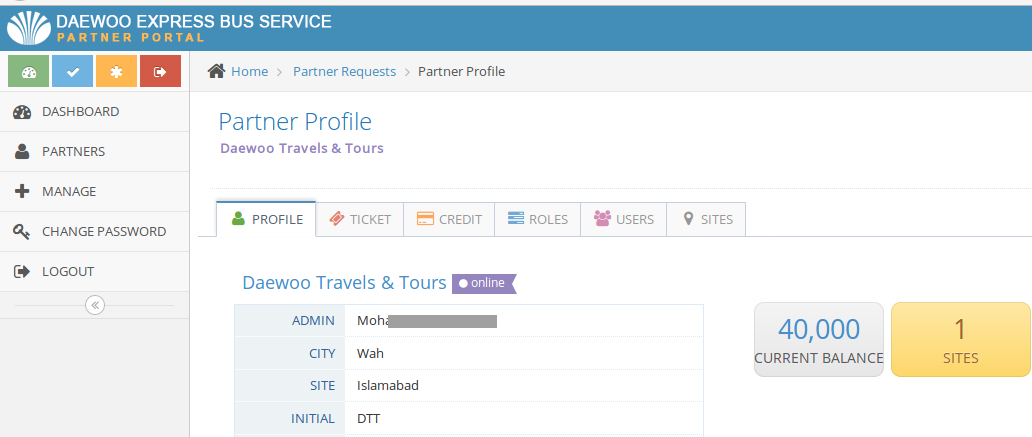Switch to the Ticket tab

360,220
